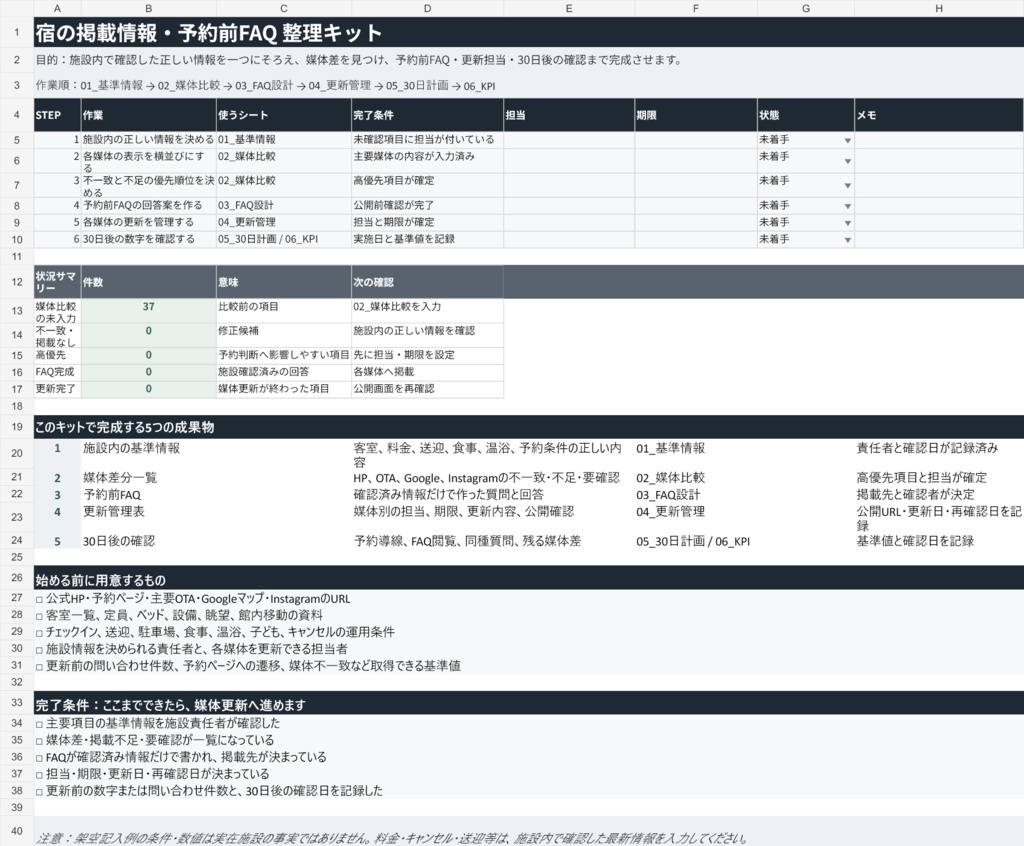
Task: Click cell 02_媒体比較を入力
Action: (427, 311)
